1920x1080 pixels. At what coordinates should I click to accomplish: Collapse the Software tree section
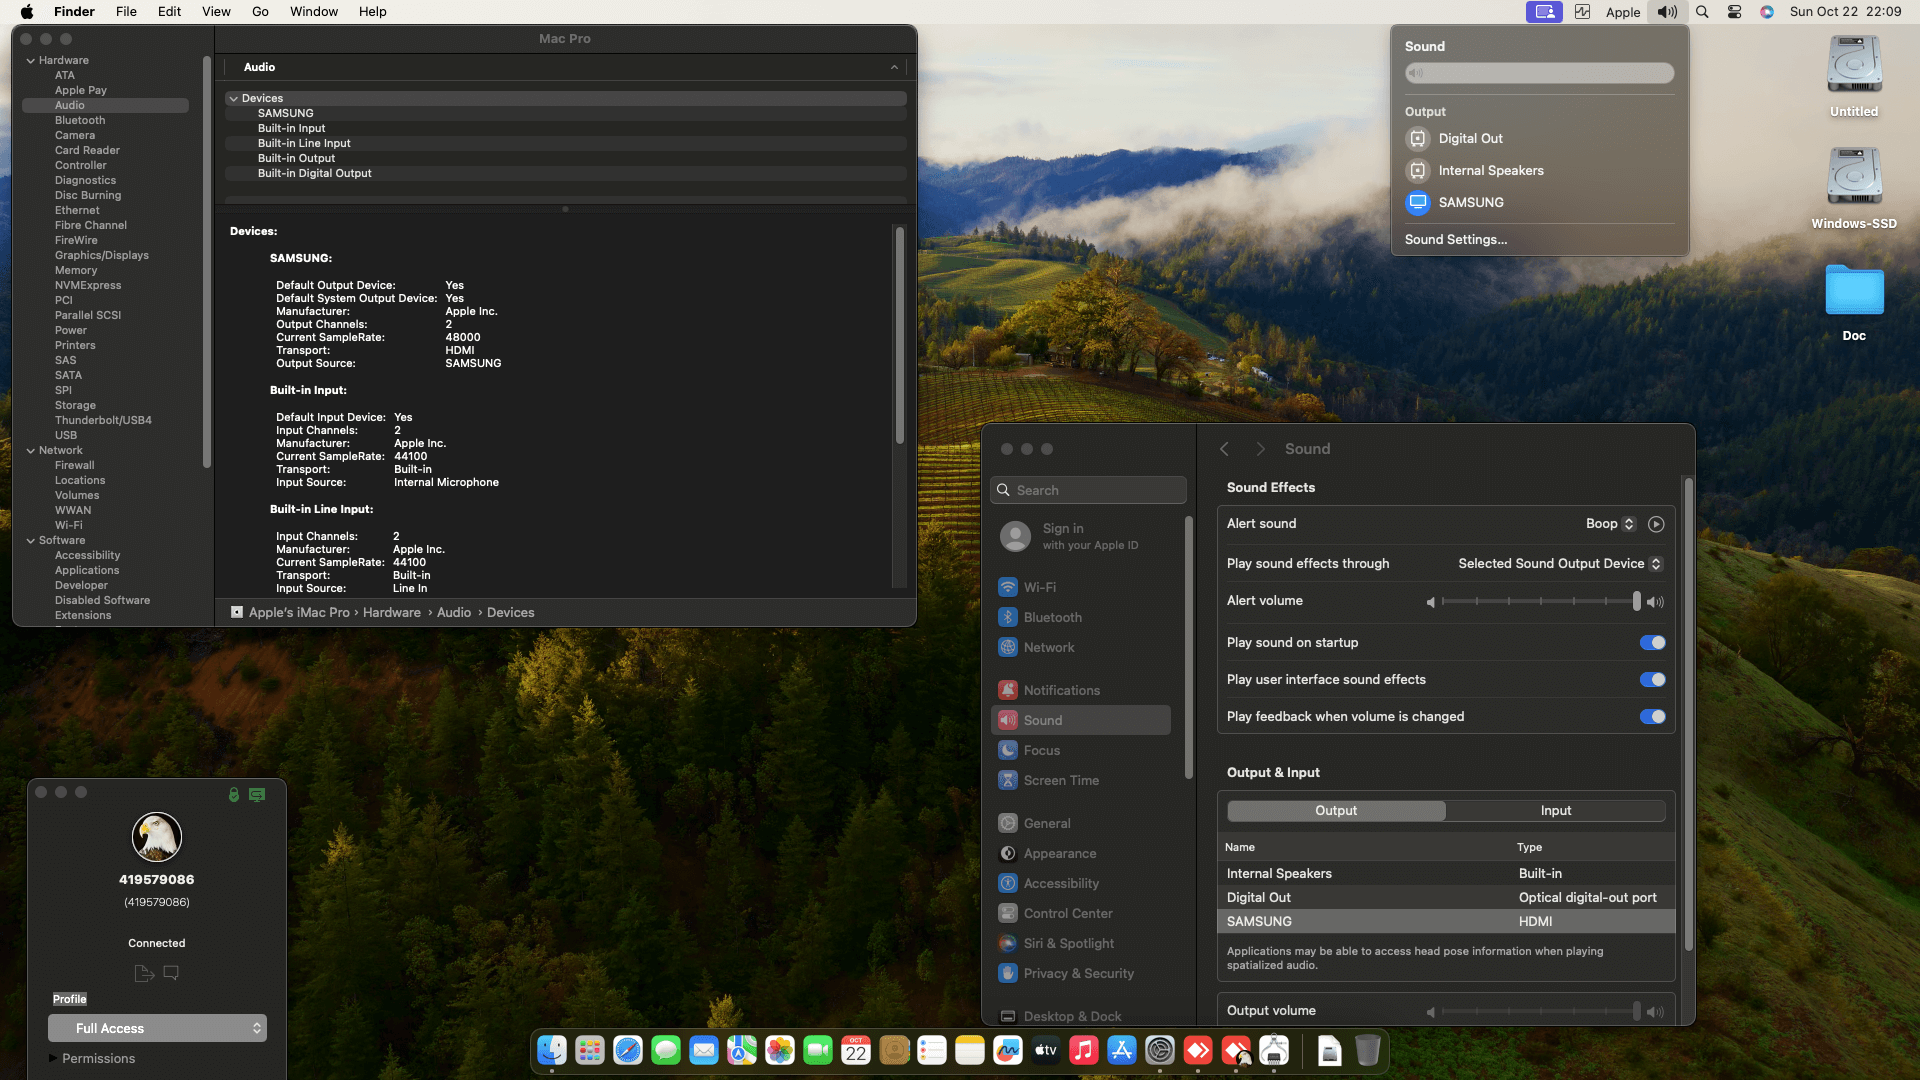(x=30, y=541)
